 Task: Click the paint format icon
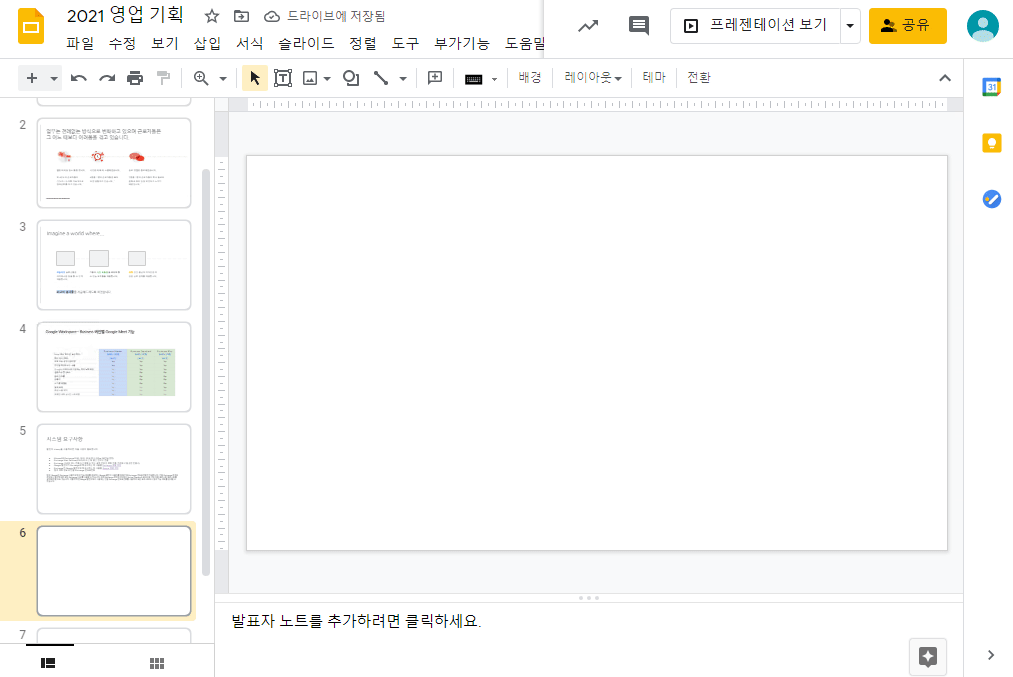[x=163, y=78]
